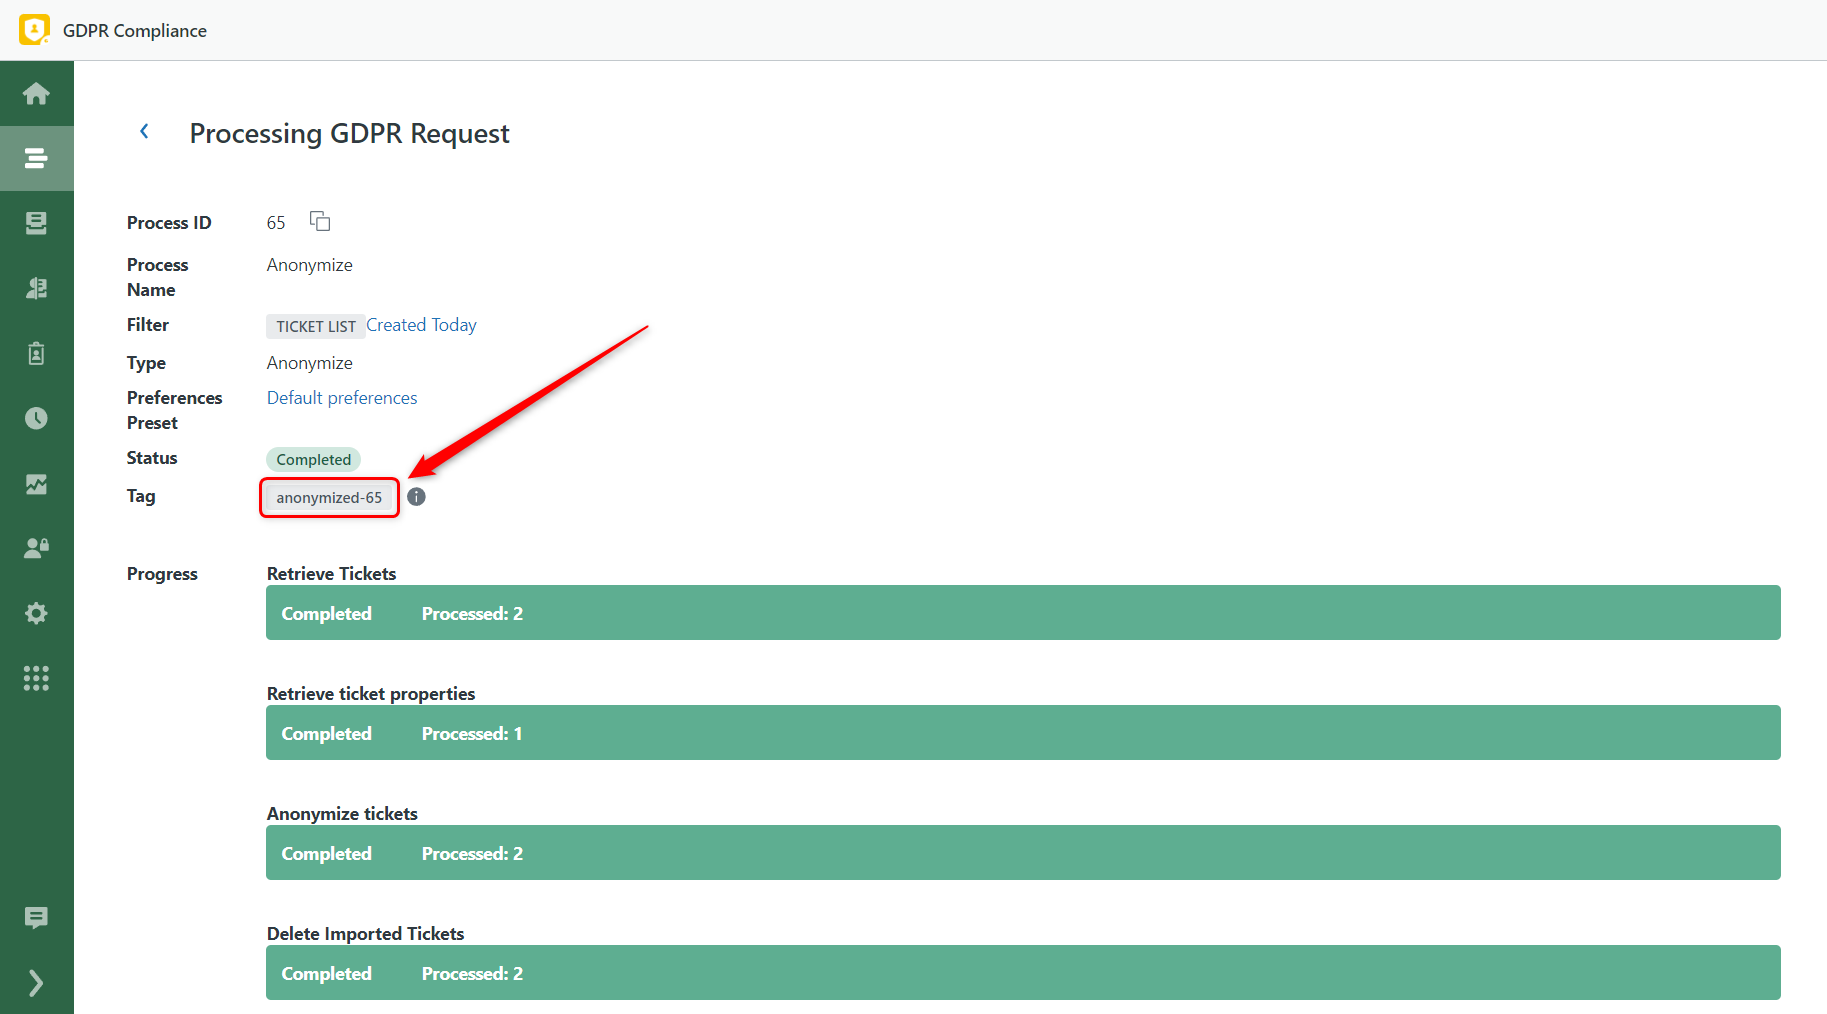This screenshot has height=1014, width=1827.
Task: Click the Process Name value Anonymize
Action: click(x=310, y=265)
